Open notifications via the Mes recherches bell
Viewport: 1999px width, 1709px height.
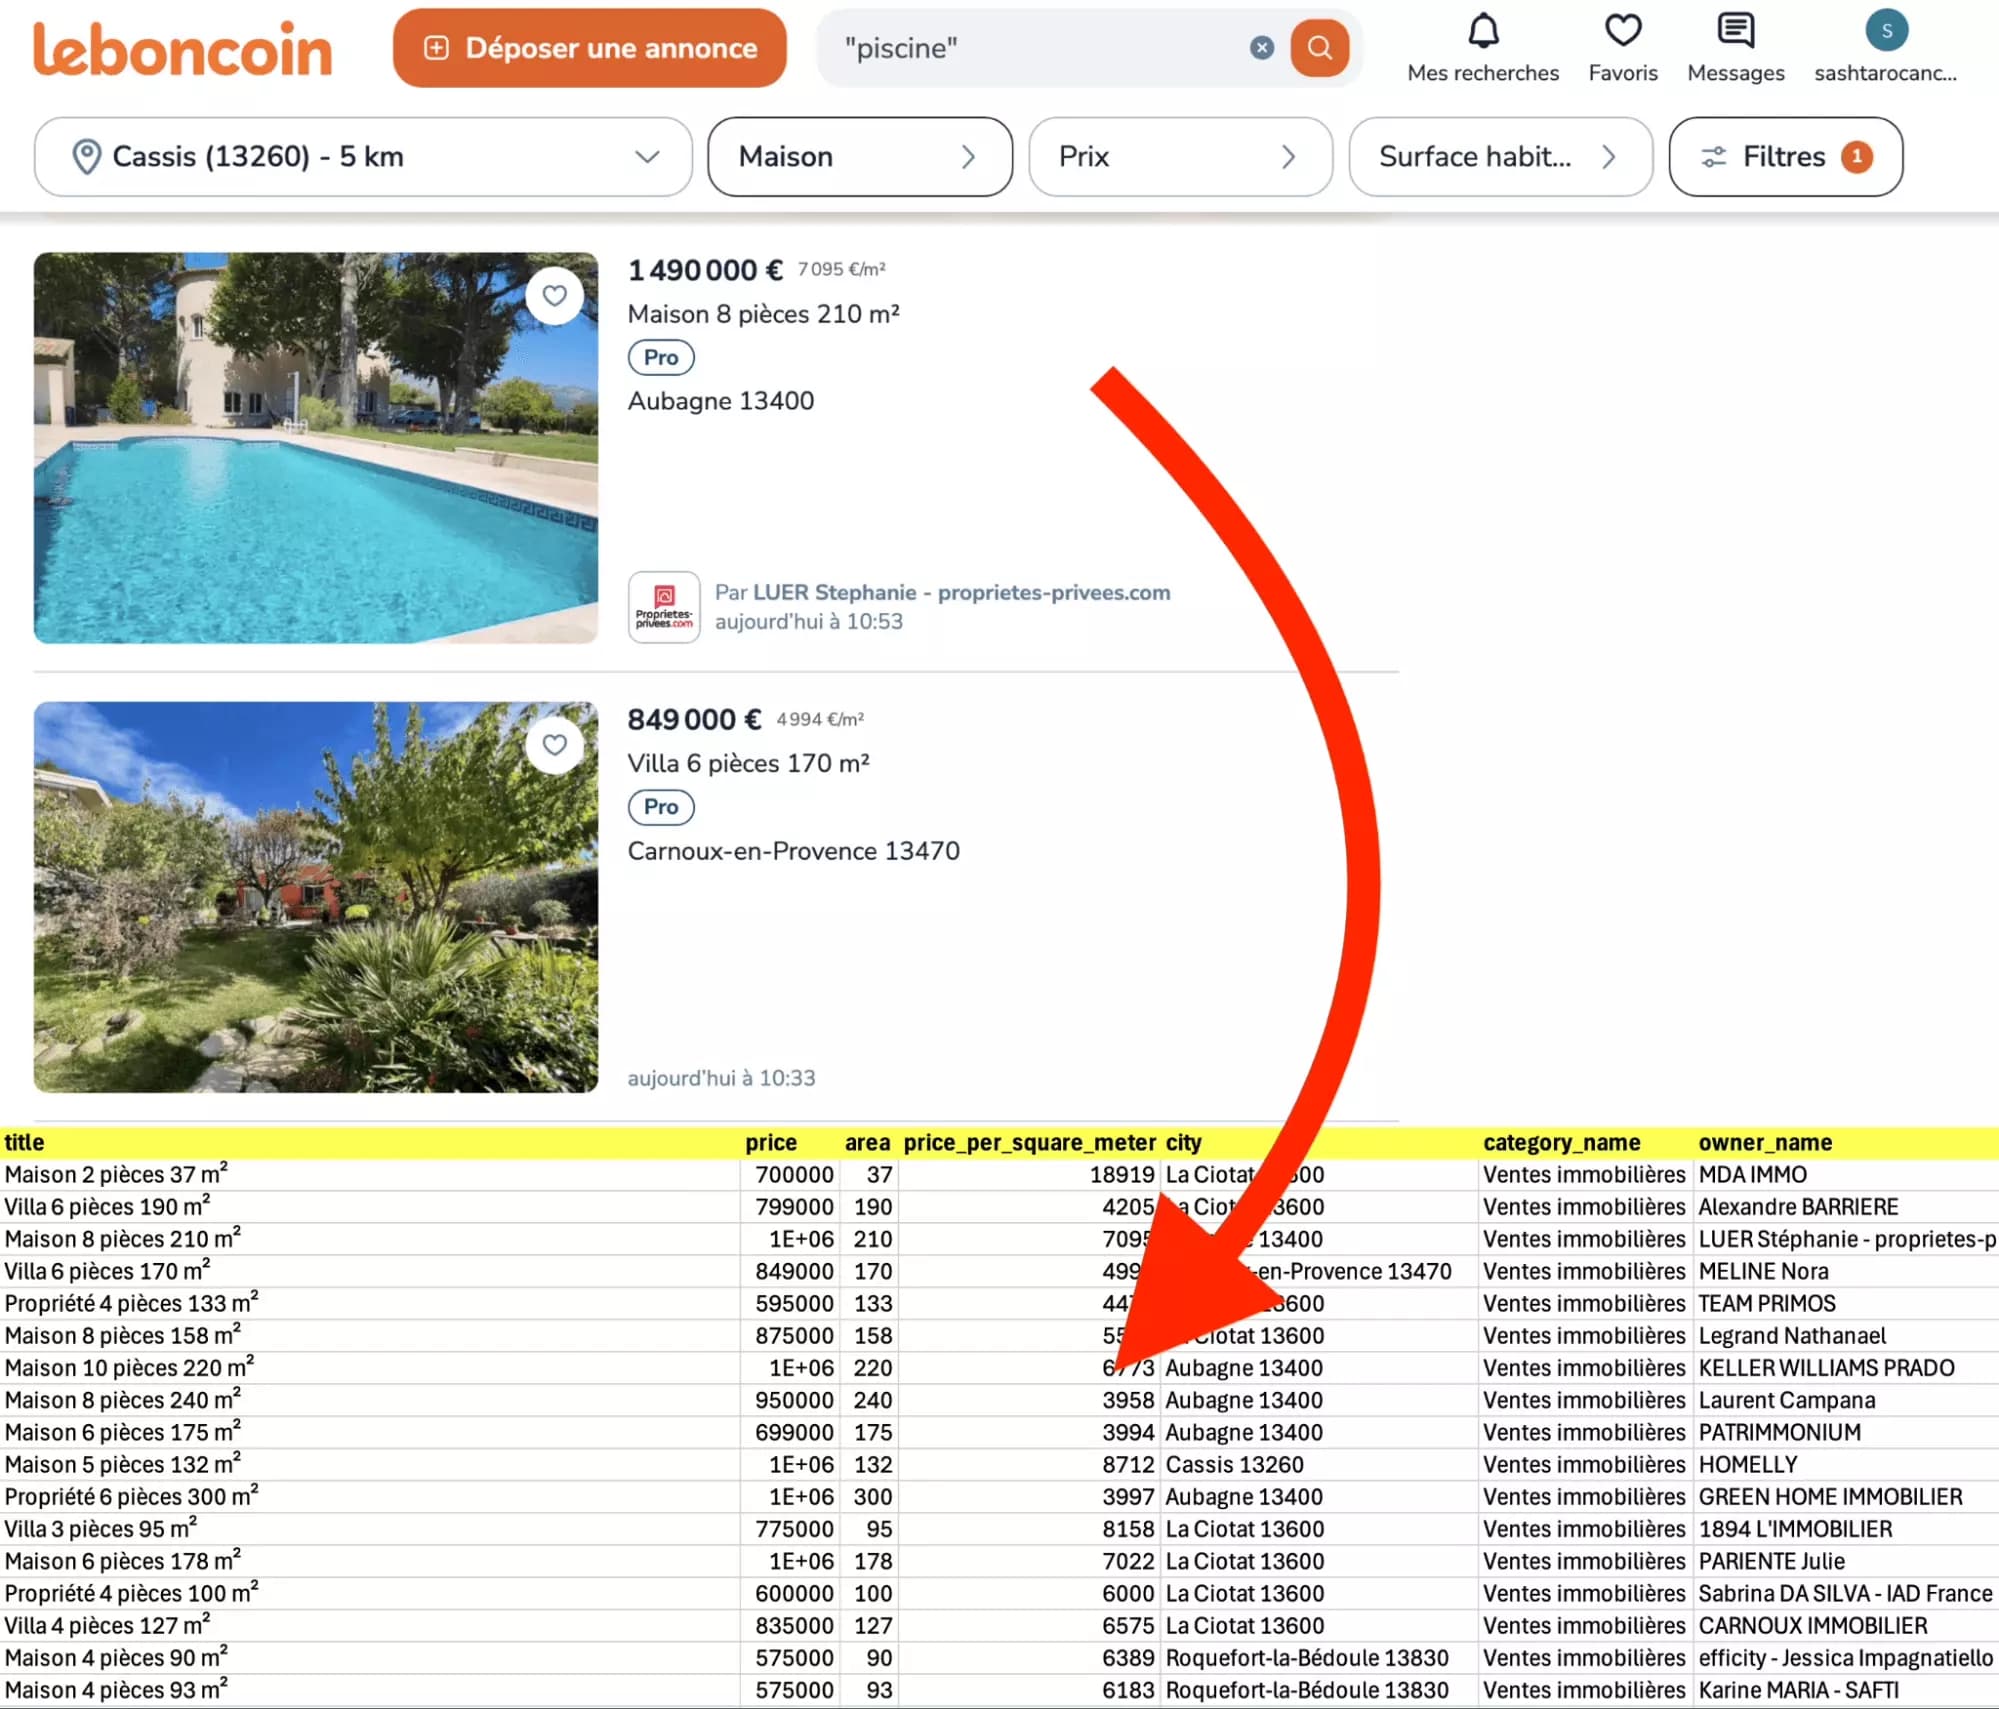point(1482,31)
